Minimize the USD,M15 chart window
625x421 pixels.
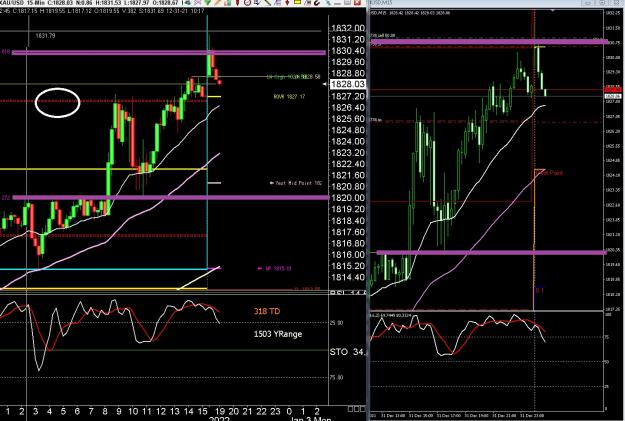[588, 3]
